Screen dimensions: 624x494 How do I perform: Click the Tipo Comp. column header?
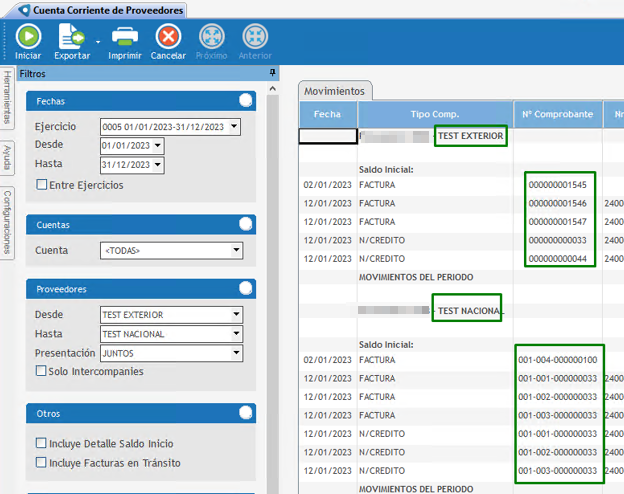click(435, 115)
